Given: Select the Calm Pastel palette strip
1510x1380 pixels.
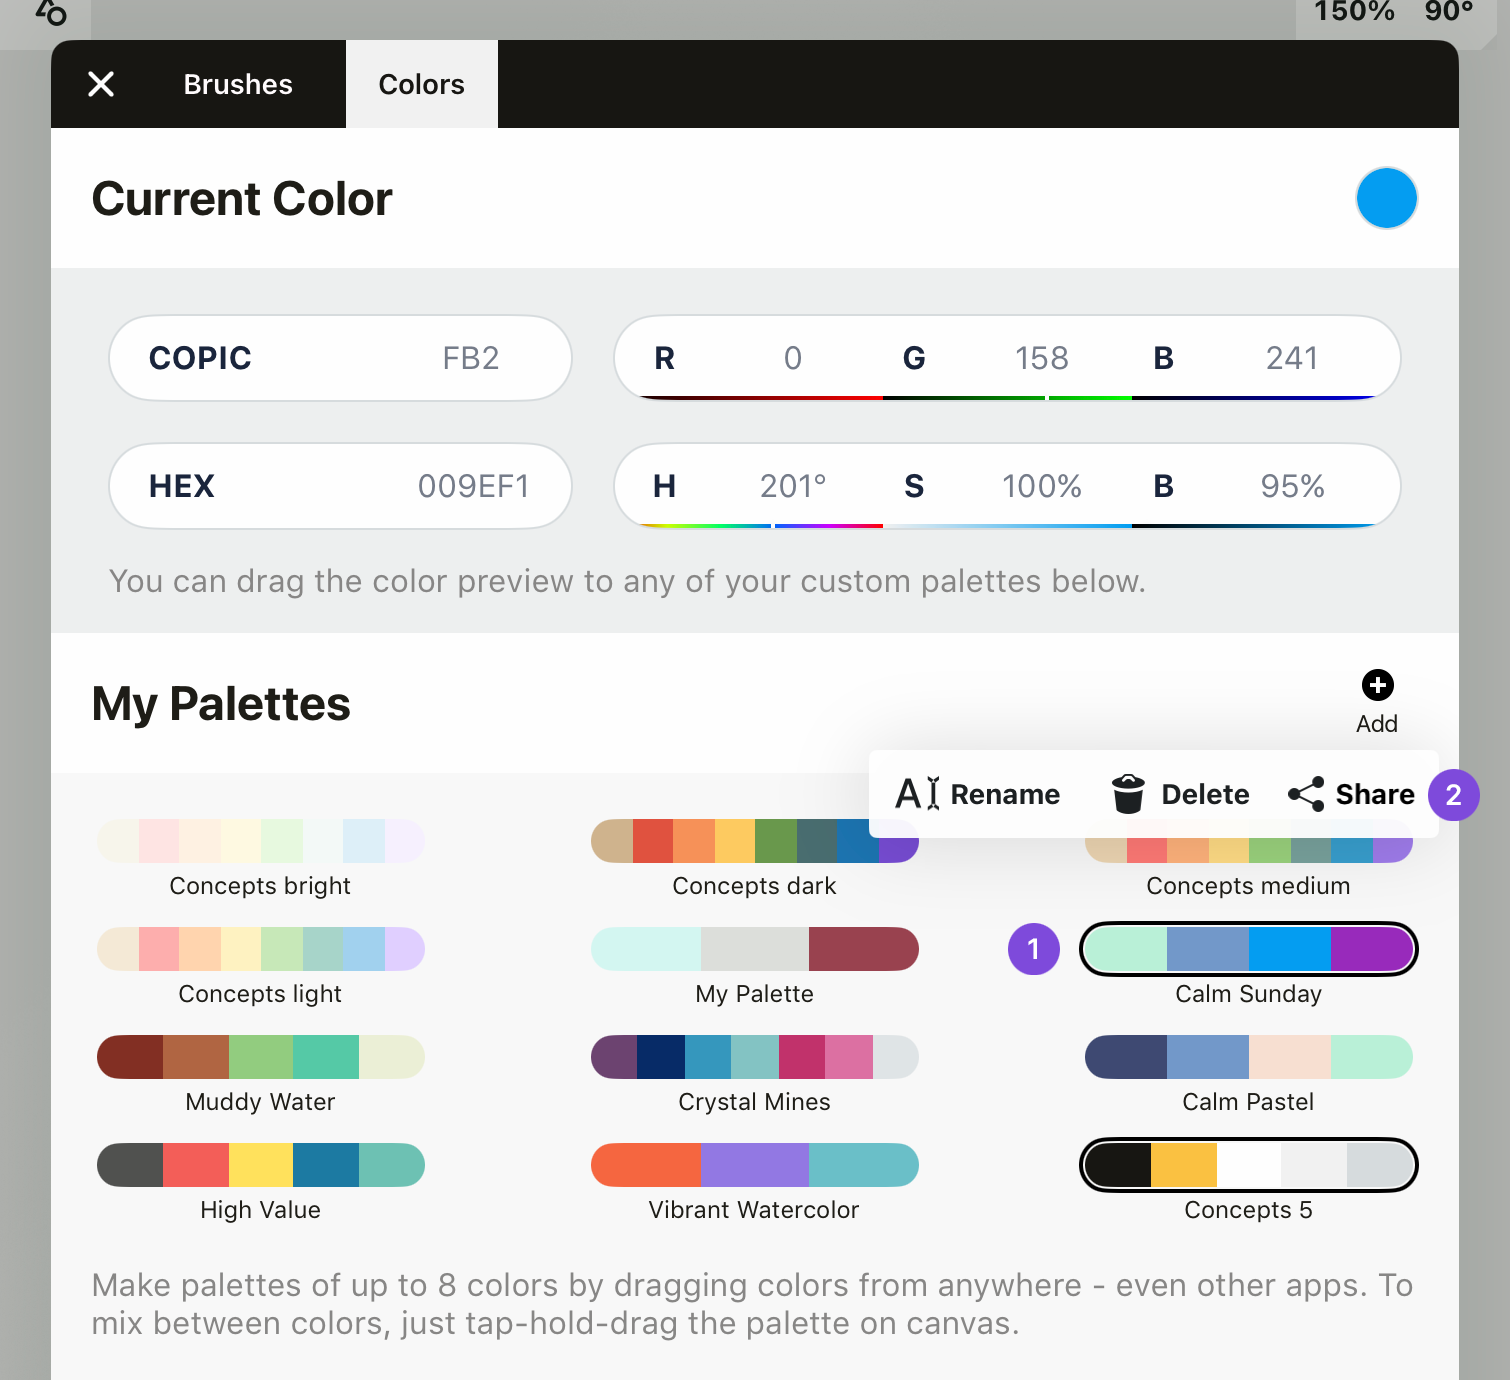Looking at the screenshot, I should coord(1249,1057).
